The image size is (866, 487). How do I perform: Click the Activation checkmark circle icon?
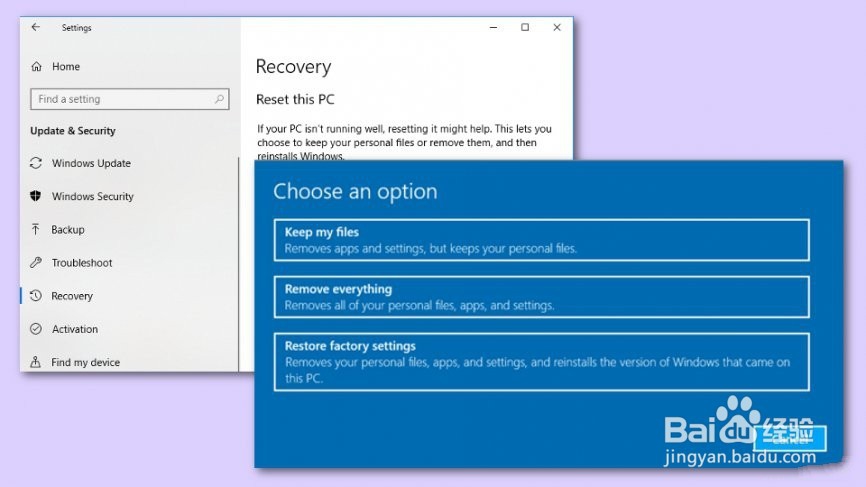36,329
